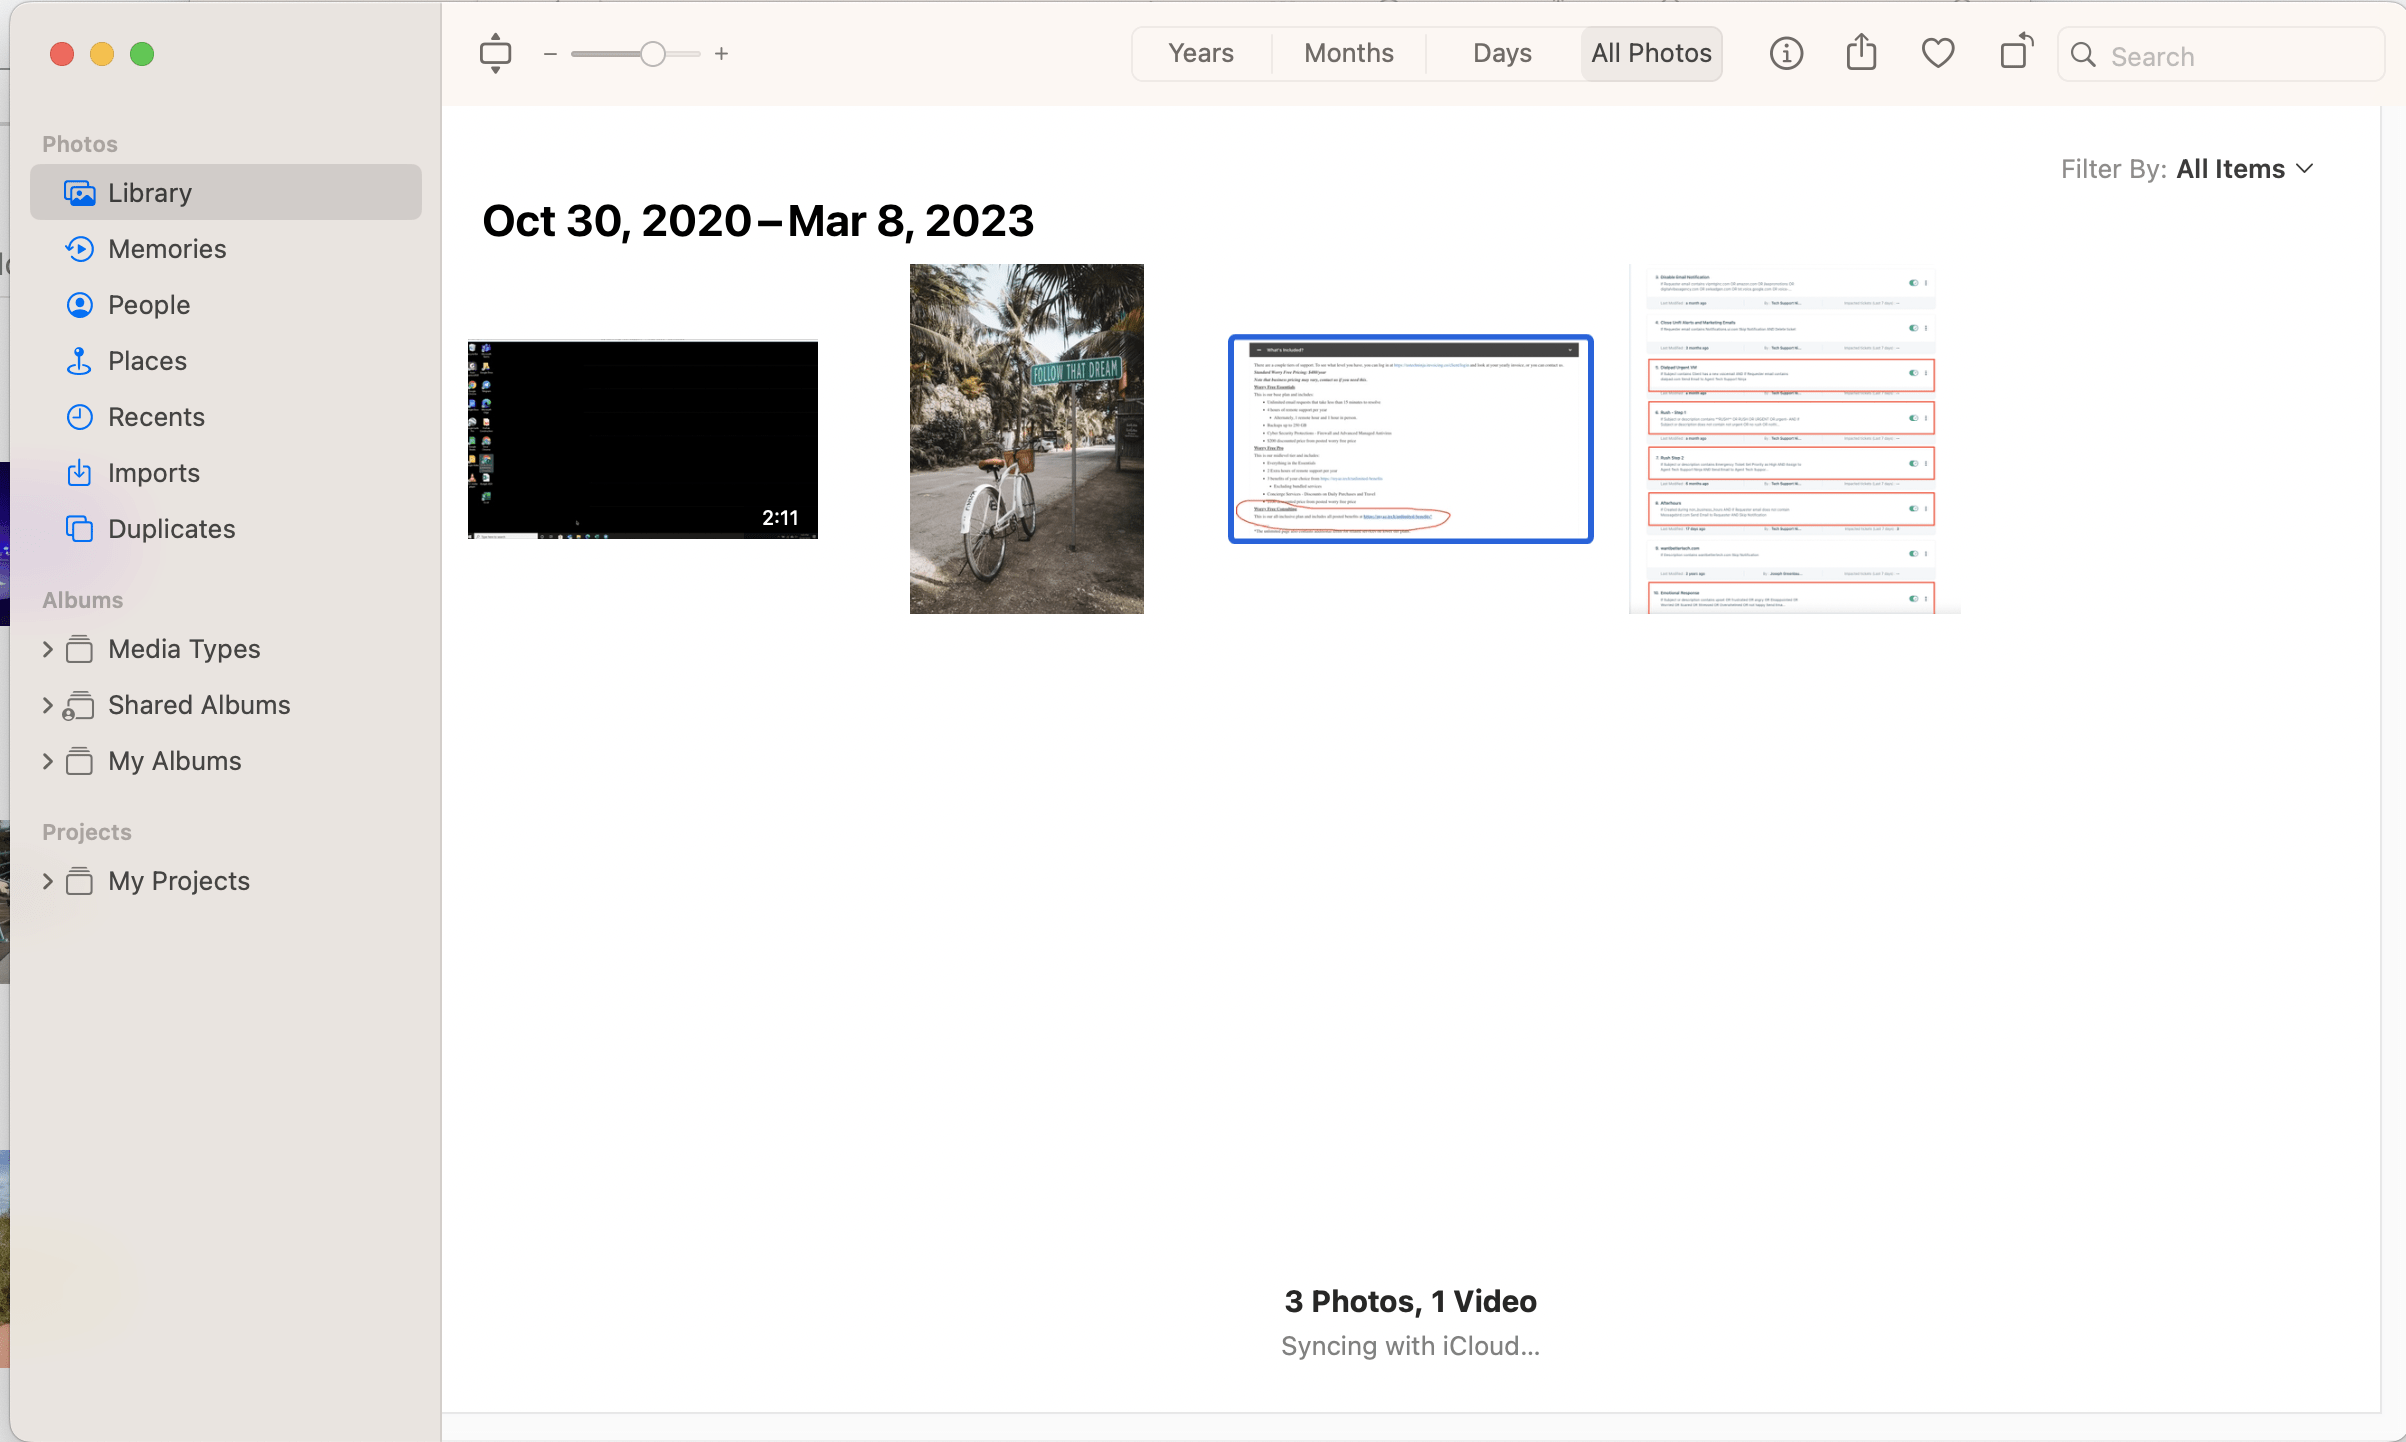Open Memories in the sidebar
Image resolution: width=2406 pixels, height=1442 pixels.
(x=167, y=249)
